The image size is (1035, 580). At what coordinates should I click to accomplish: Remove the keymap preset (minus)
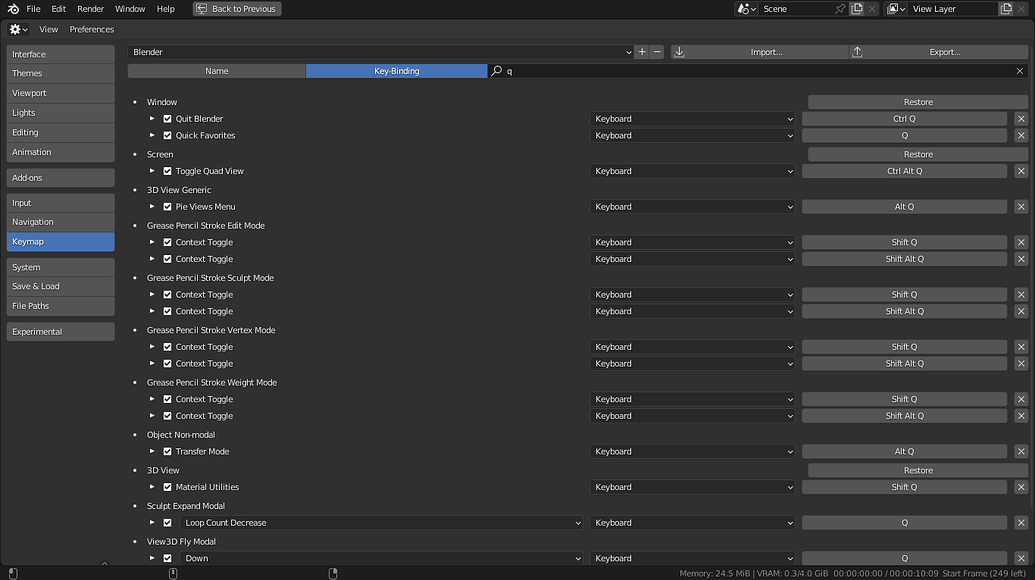(x=657, y=52)
